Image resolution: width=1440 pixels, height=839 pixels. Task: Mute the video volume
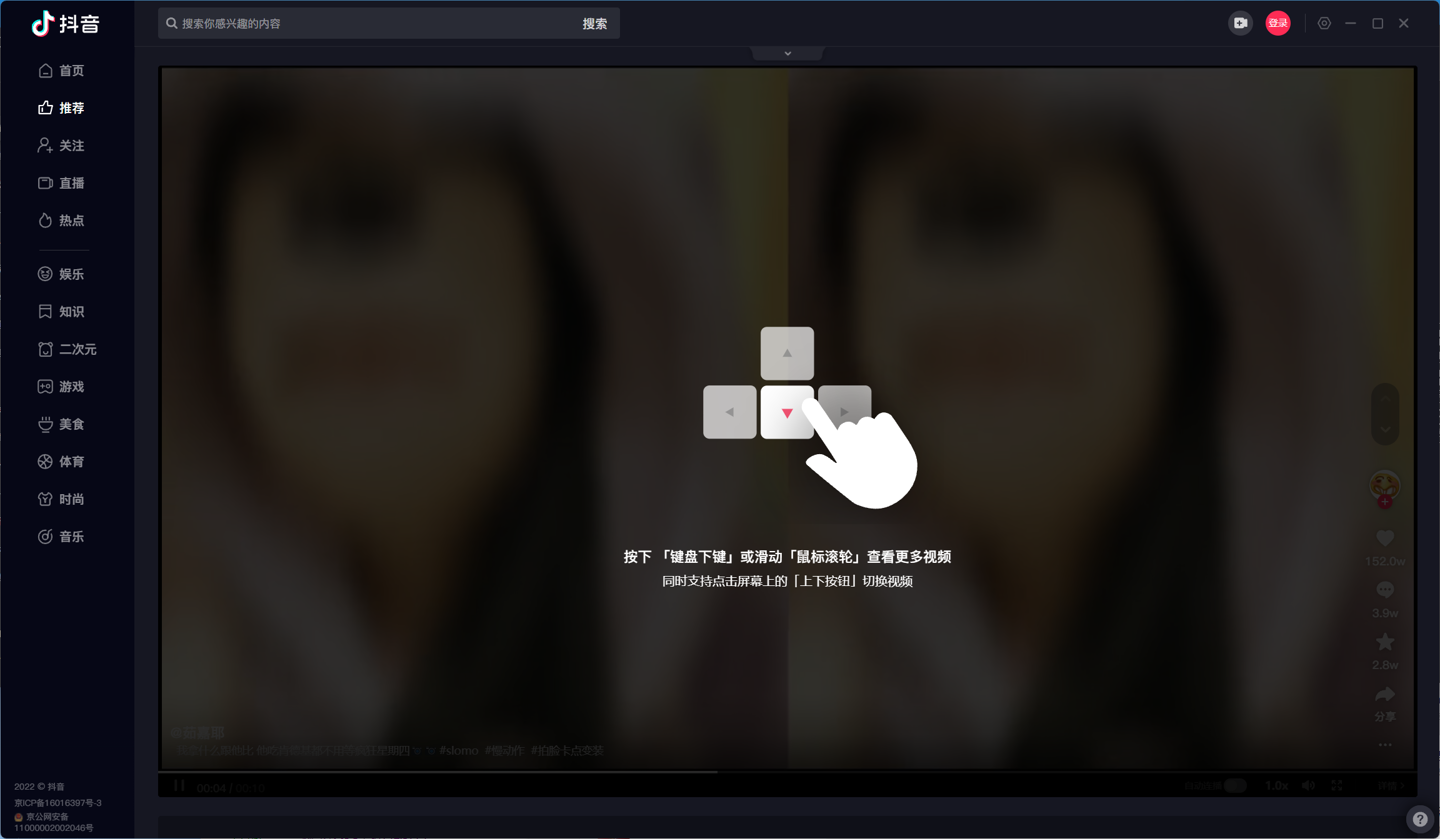(x=1308, y=786)
